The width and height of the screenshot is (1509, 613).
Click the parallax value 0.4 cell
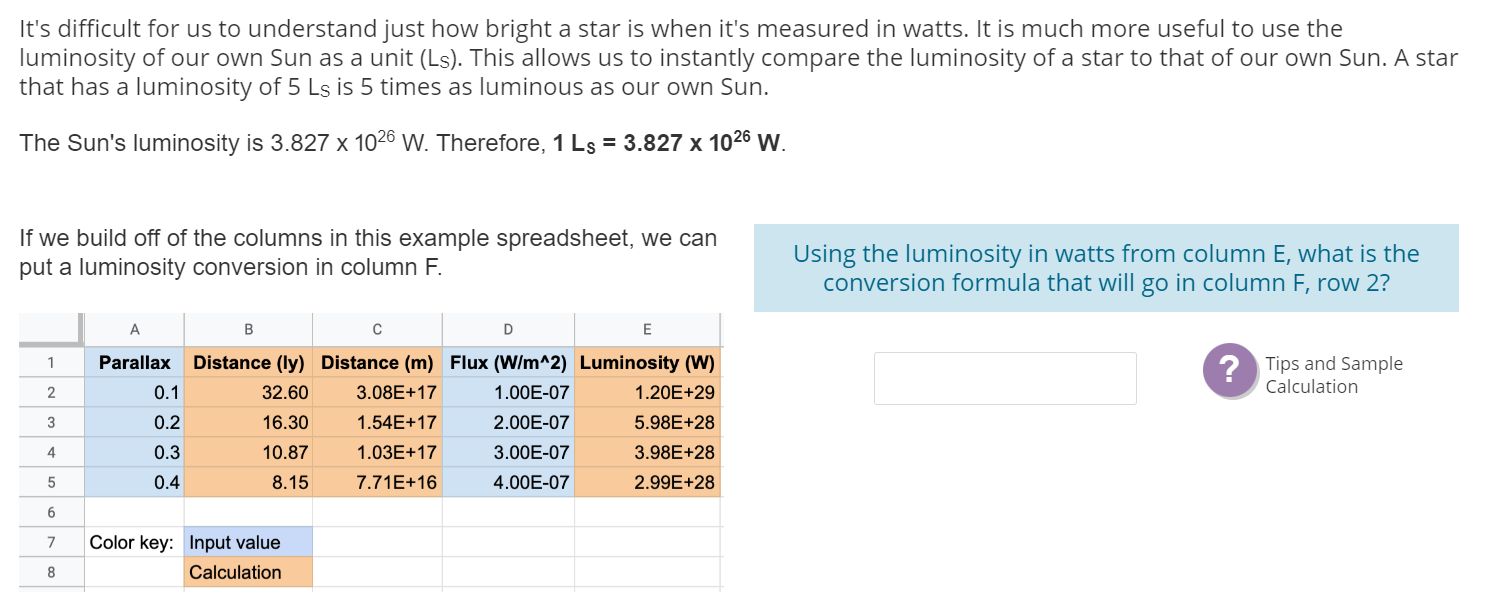point(135,482)
